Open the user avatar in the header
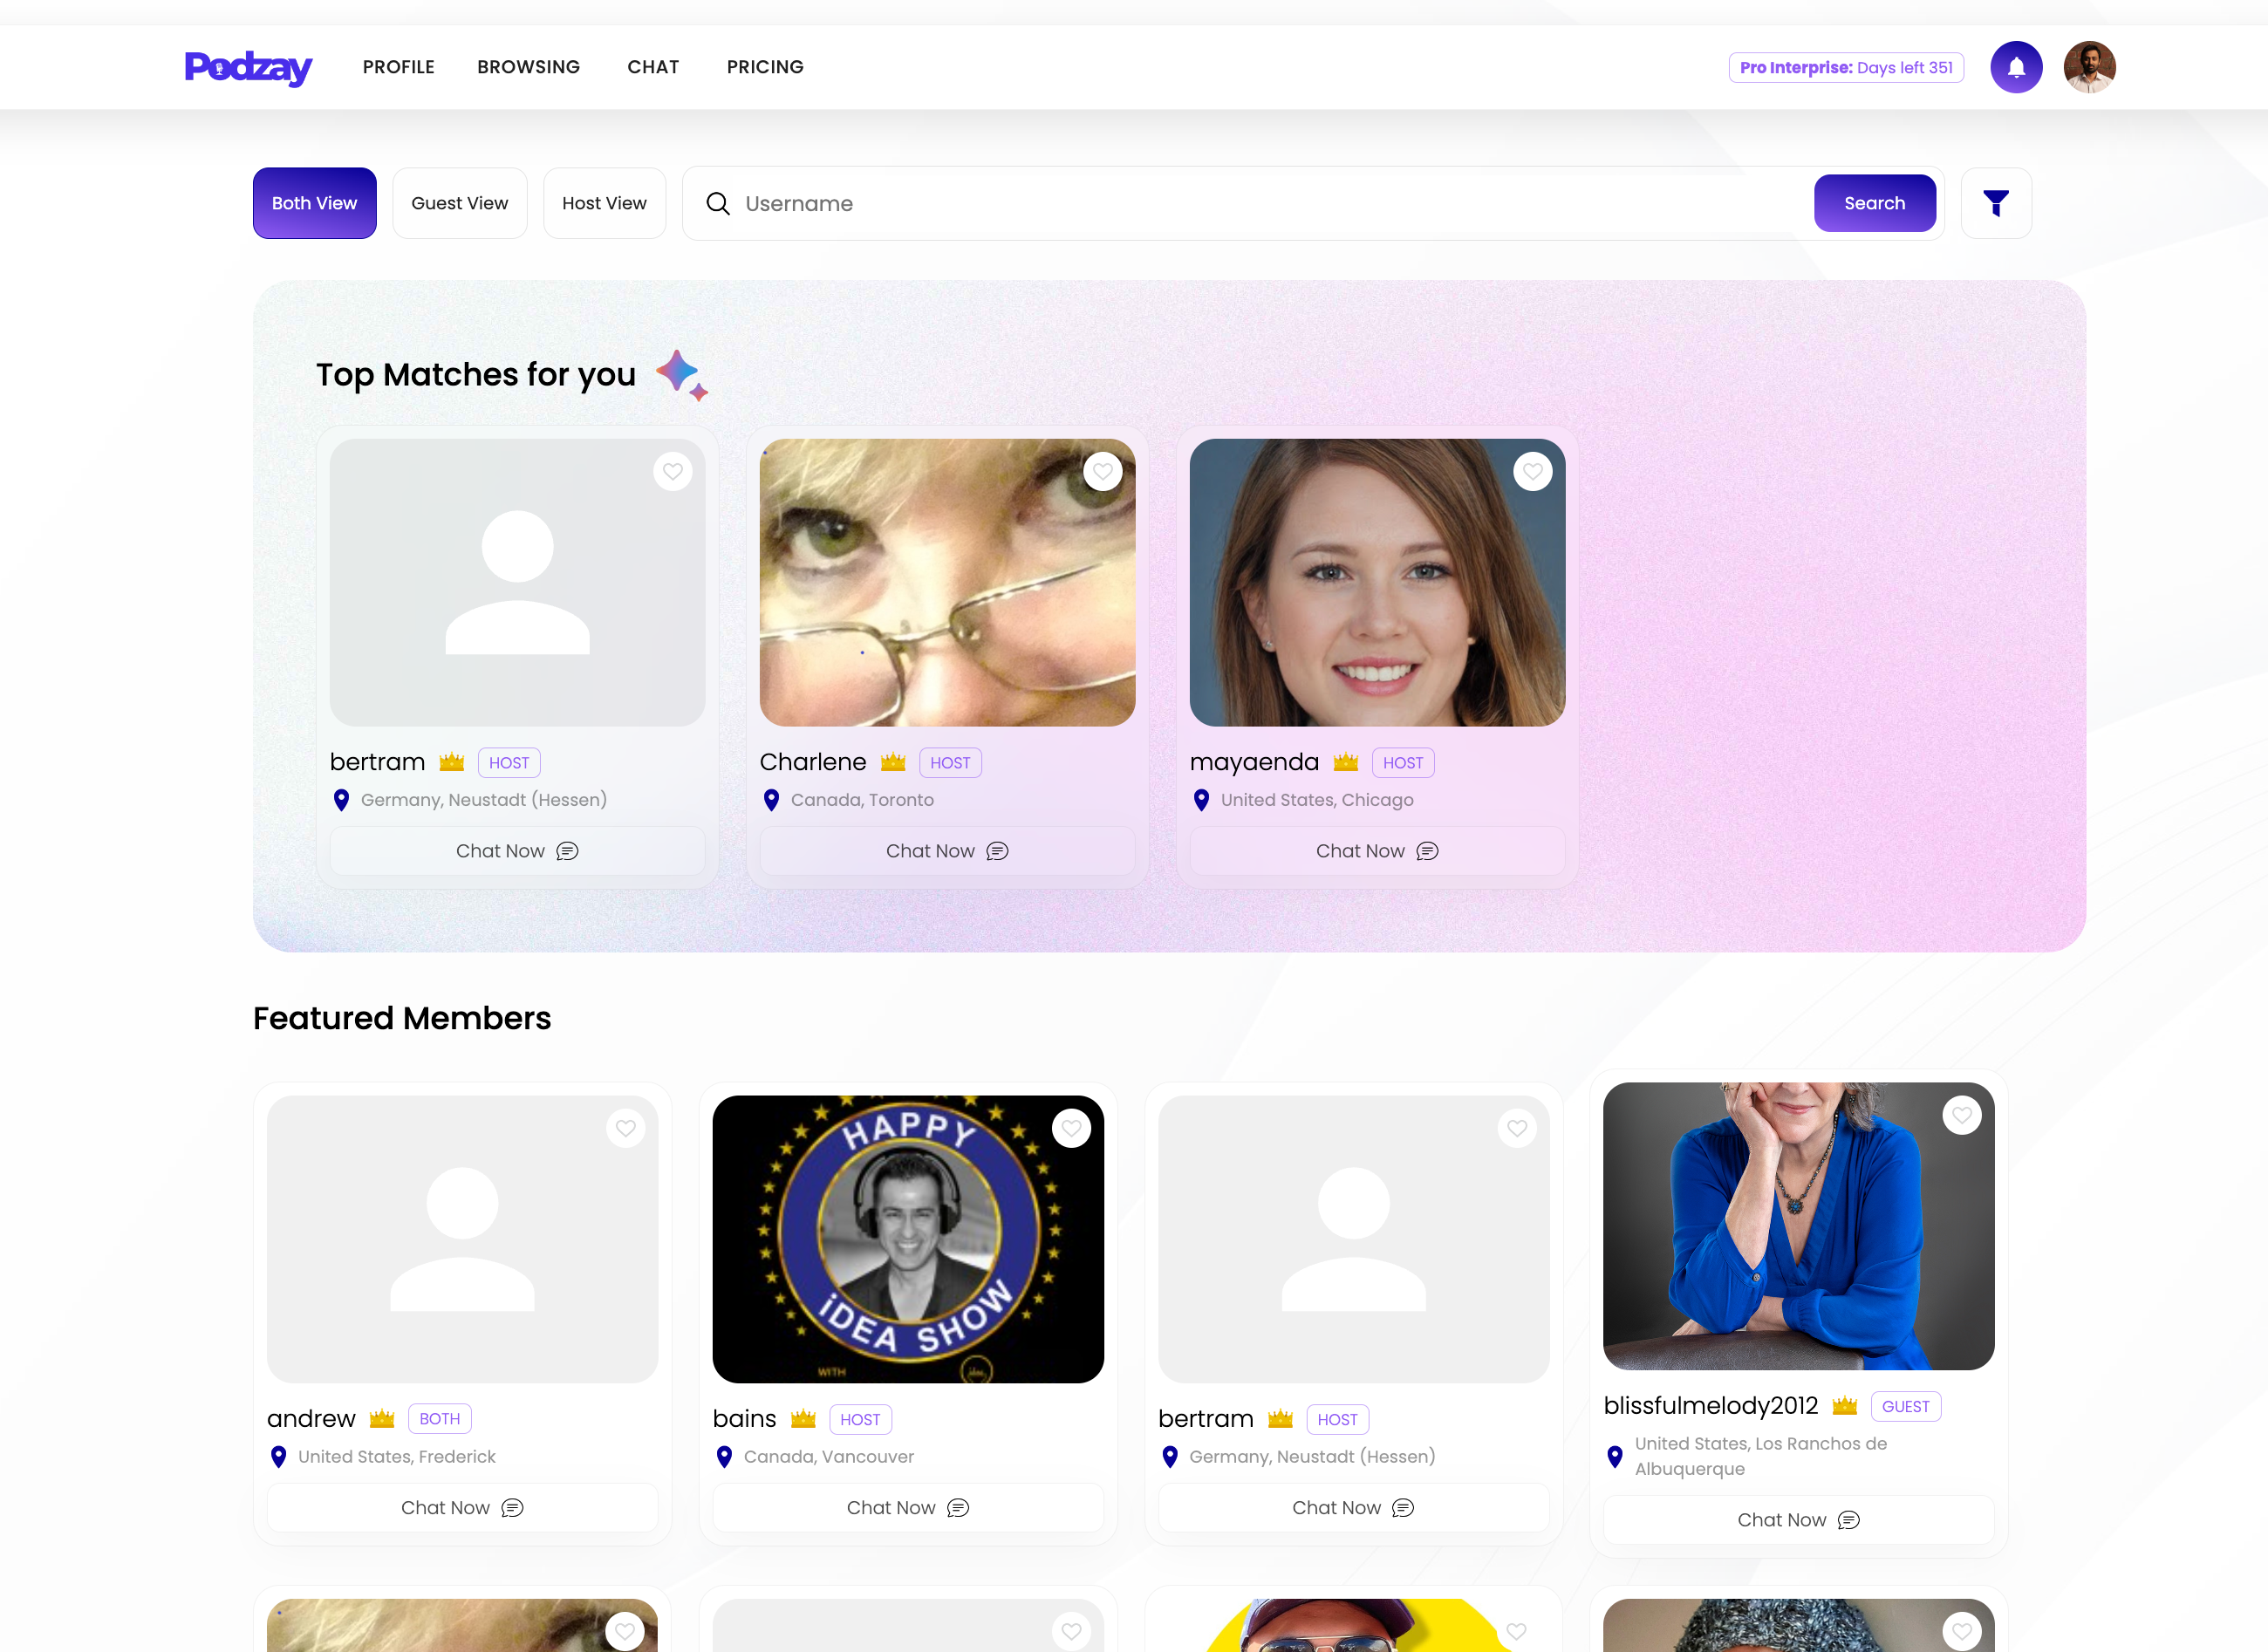Viewport: 2268px width, 1652px height. [2089, 67]
